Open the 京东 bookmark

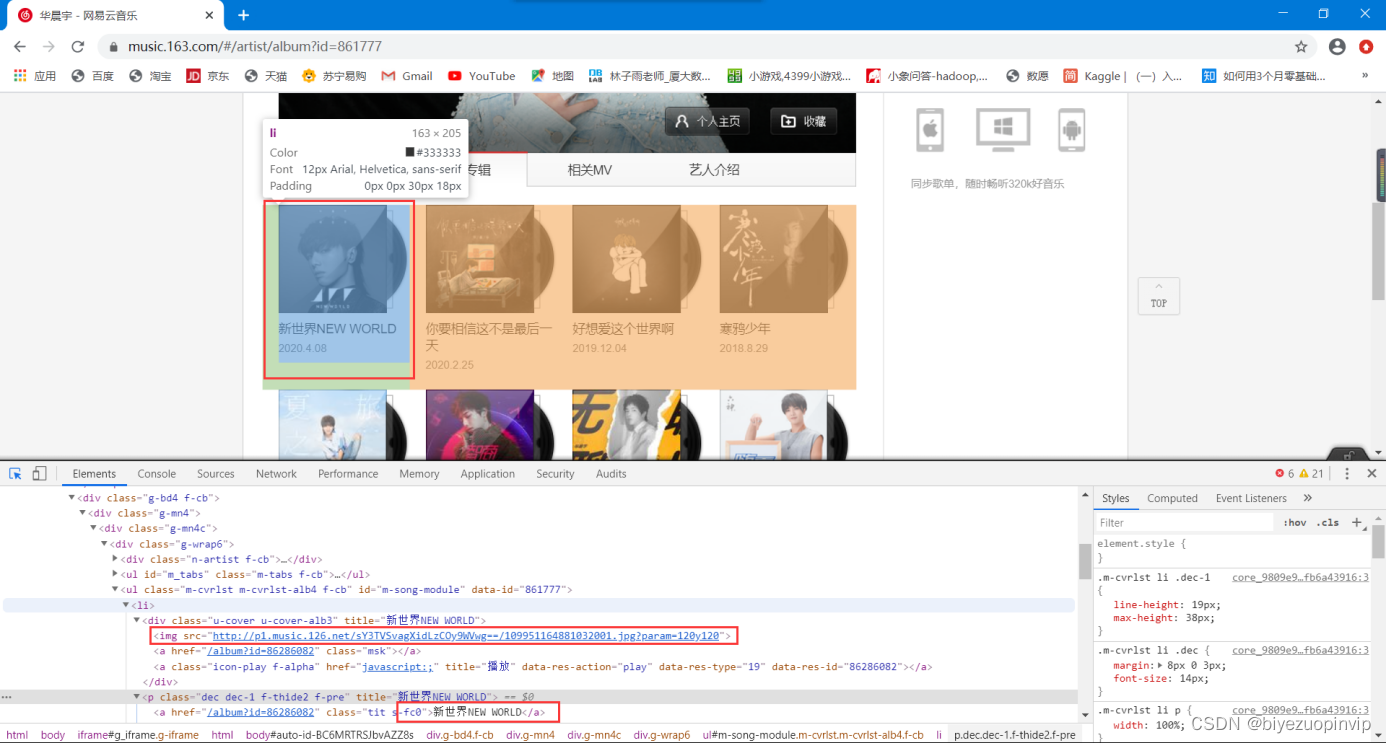click(x=208, y=76)
